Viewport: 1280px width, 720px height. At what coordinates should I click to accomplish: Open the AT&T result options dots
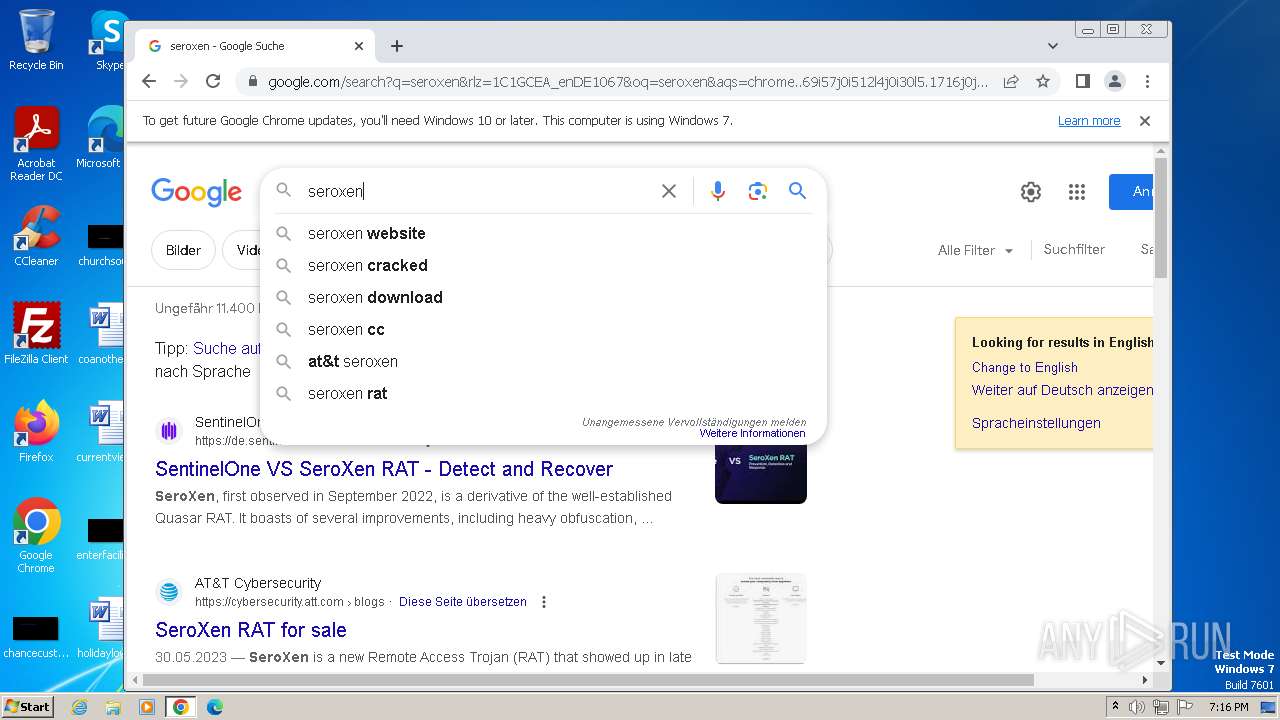click(544, 602)
